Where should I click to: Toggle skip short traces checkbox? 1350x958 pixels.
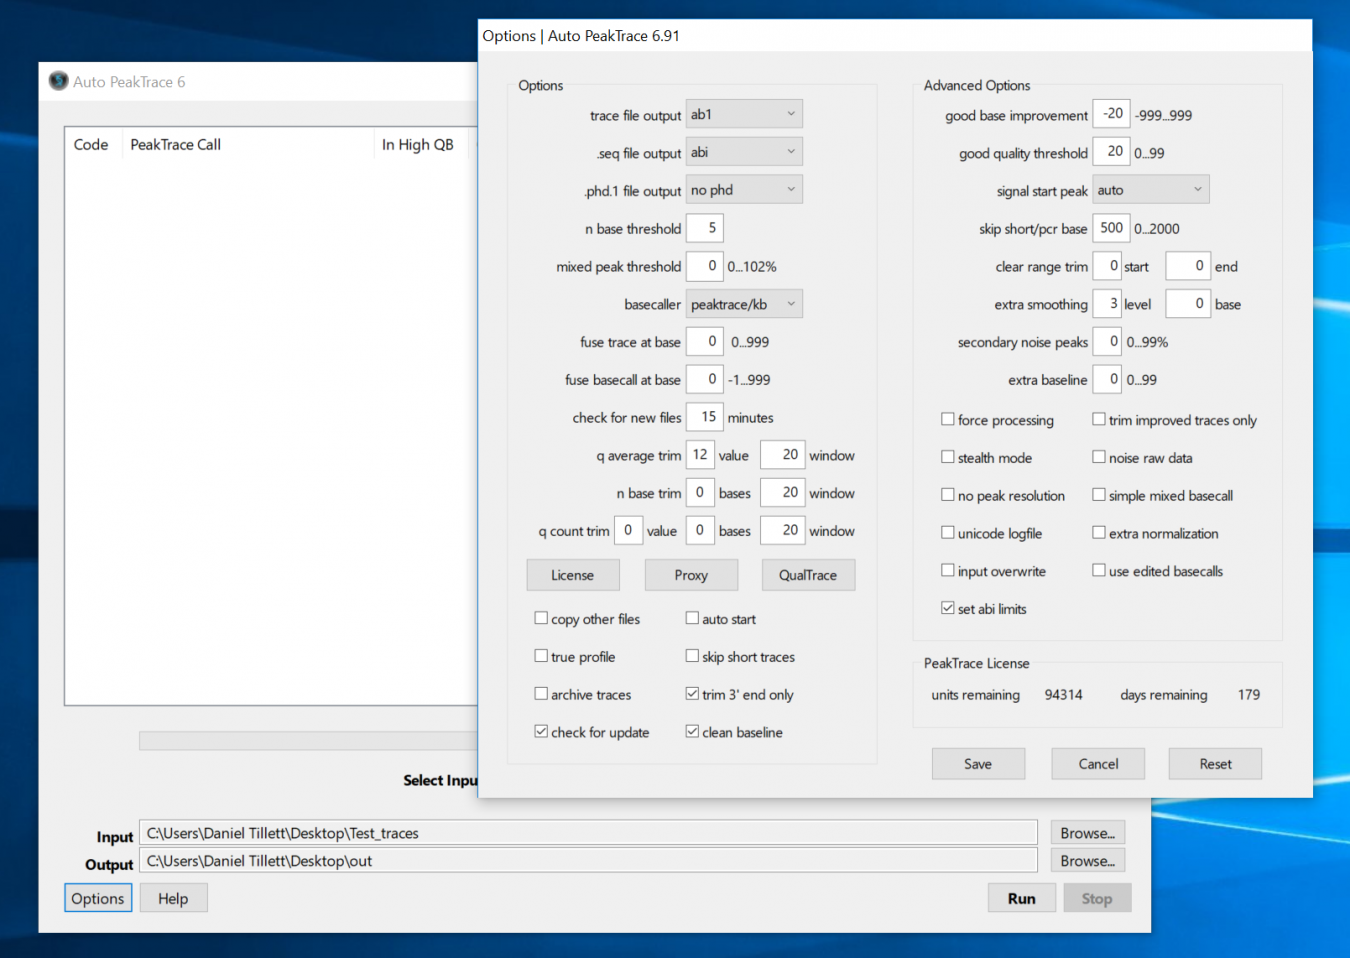click(x=692, y=656)
